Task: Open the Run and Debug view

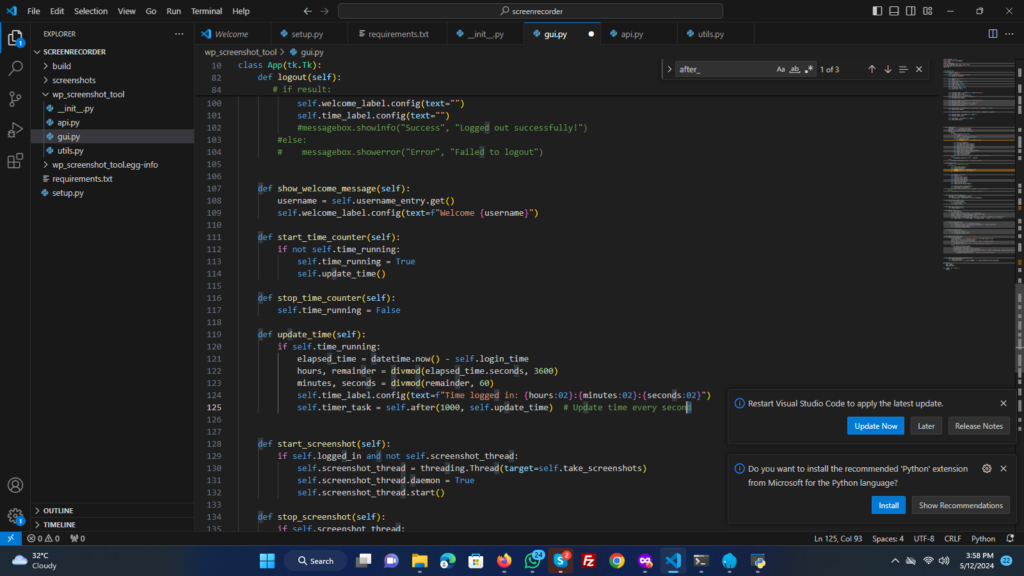Action: [15, 130]
